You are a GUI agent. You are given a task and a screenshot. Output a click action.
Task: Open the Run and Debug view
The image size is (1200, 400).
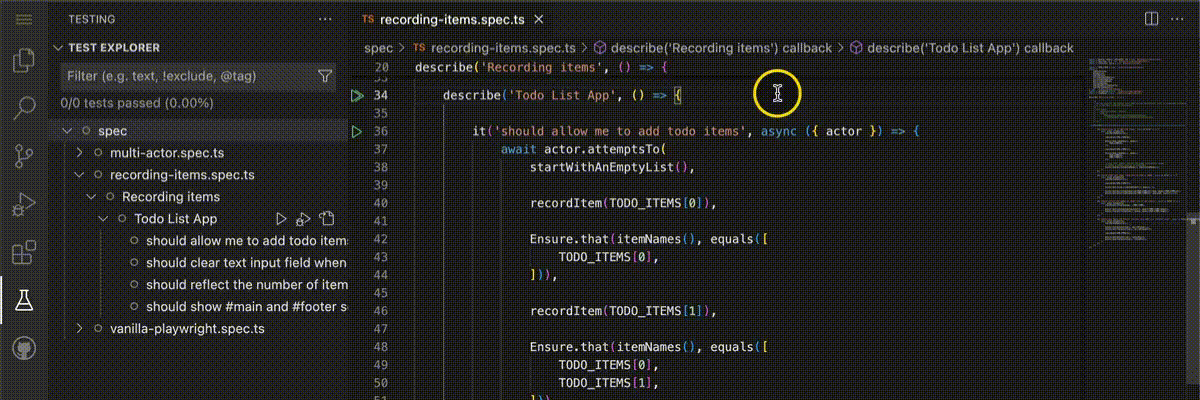(22, 206)
